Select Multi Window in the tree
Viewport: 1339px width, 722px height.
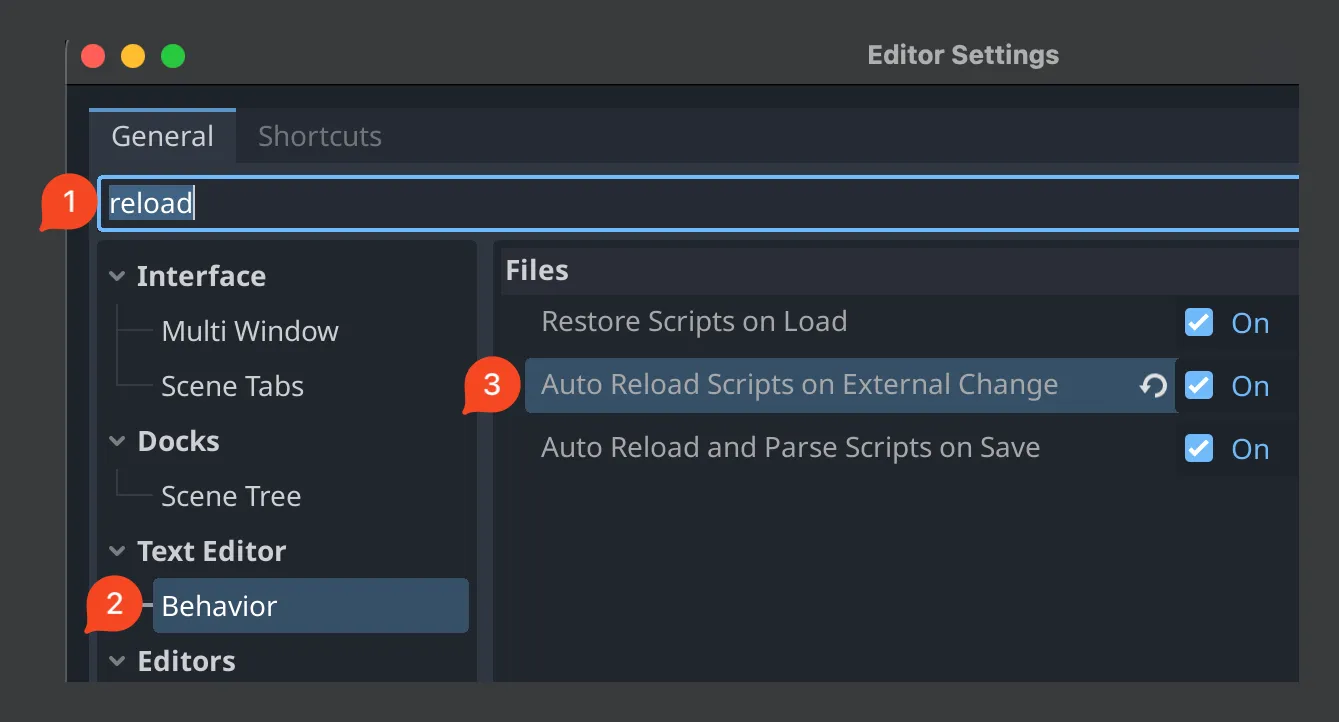[250, 331]
